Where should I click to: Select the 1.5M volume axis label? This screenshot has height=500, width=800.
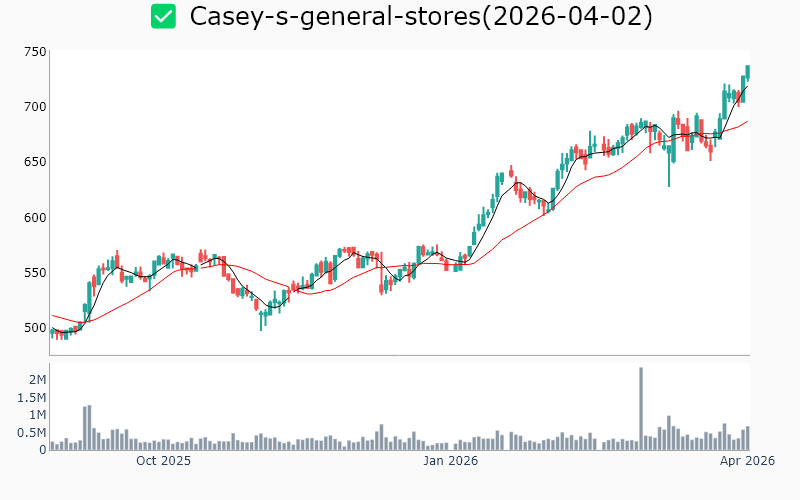32,398
